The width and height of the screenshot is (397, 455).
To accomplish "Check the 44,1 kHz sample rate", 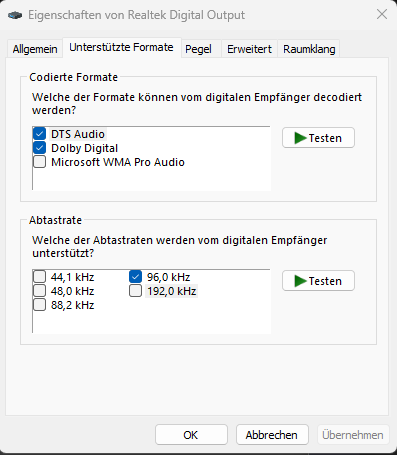I will tap(39, 277).
